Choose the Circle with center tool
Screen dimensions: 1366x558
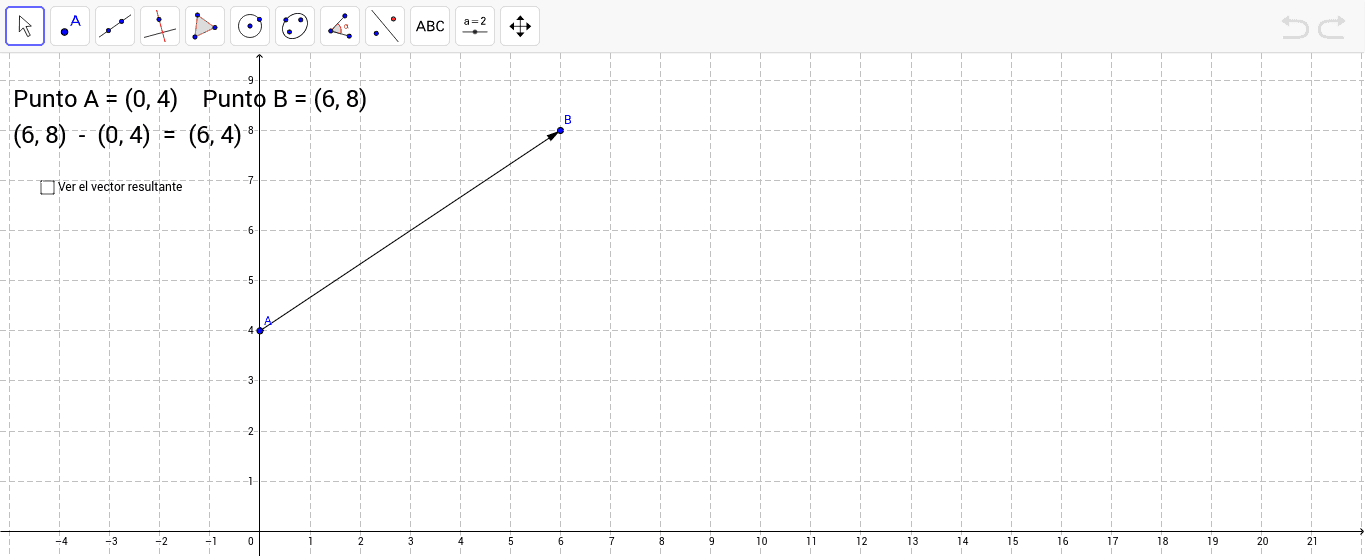pyautogui.click(x=250, y=26)
